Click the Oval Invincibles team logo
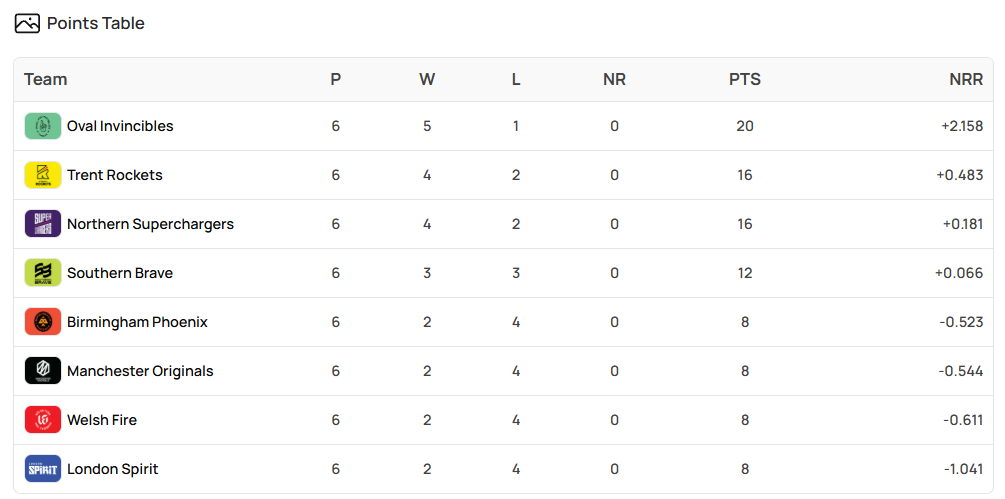 coord(43,126)
